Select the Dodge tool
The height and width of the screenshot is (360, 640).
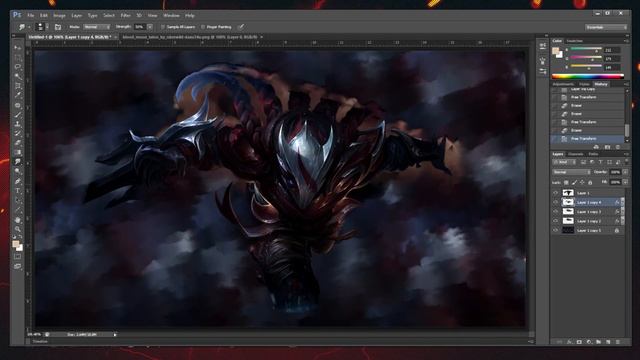click(x=18, y=171)
